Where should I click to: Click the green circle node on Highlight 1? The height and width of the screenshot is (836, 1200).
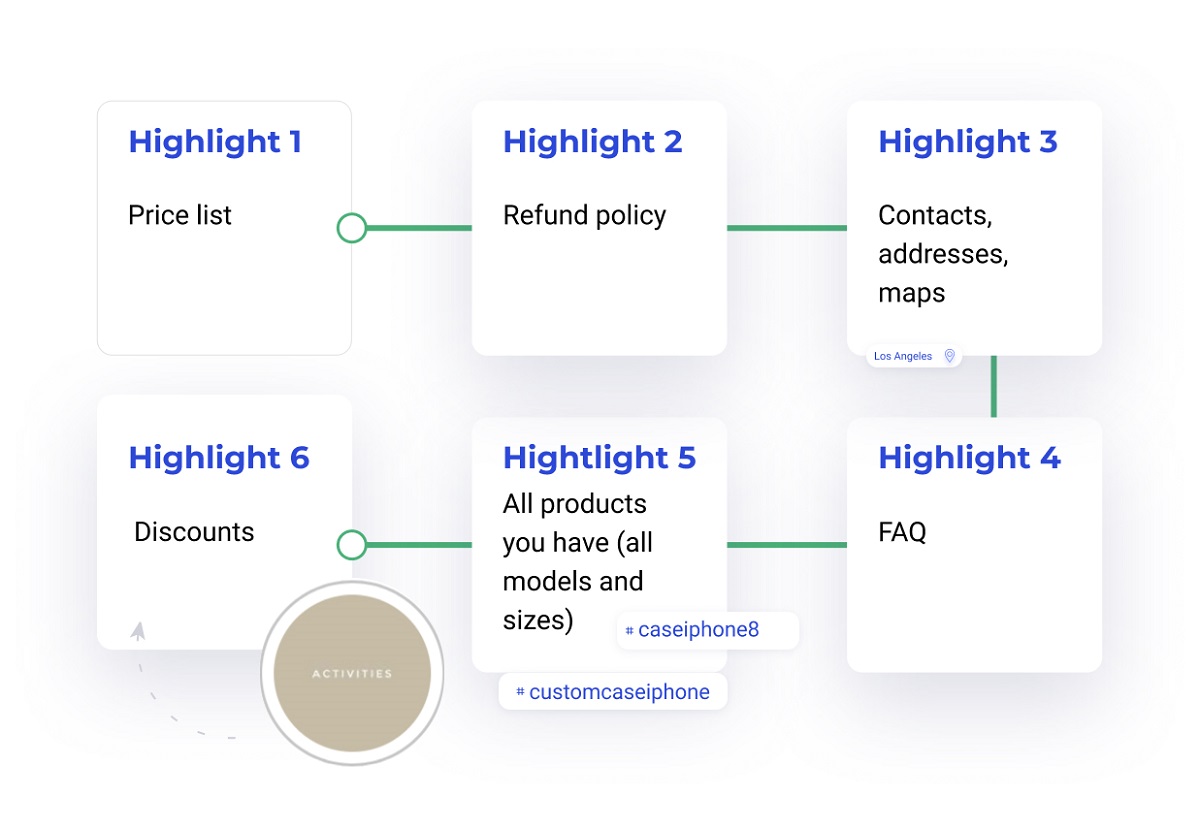pyautogui.click(x=352, y=228)
